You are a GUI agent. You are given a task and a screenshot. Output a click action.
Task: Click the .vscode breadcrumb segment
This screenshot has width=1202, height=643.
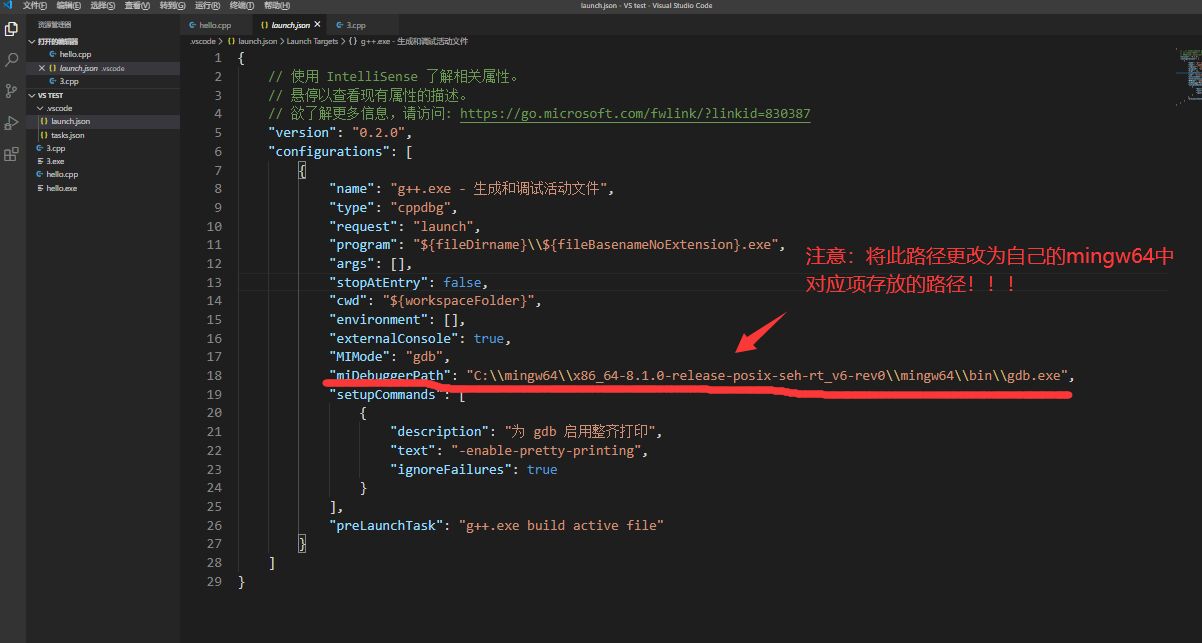[202, 41]
